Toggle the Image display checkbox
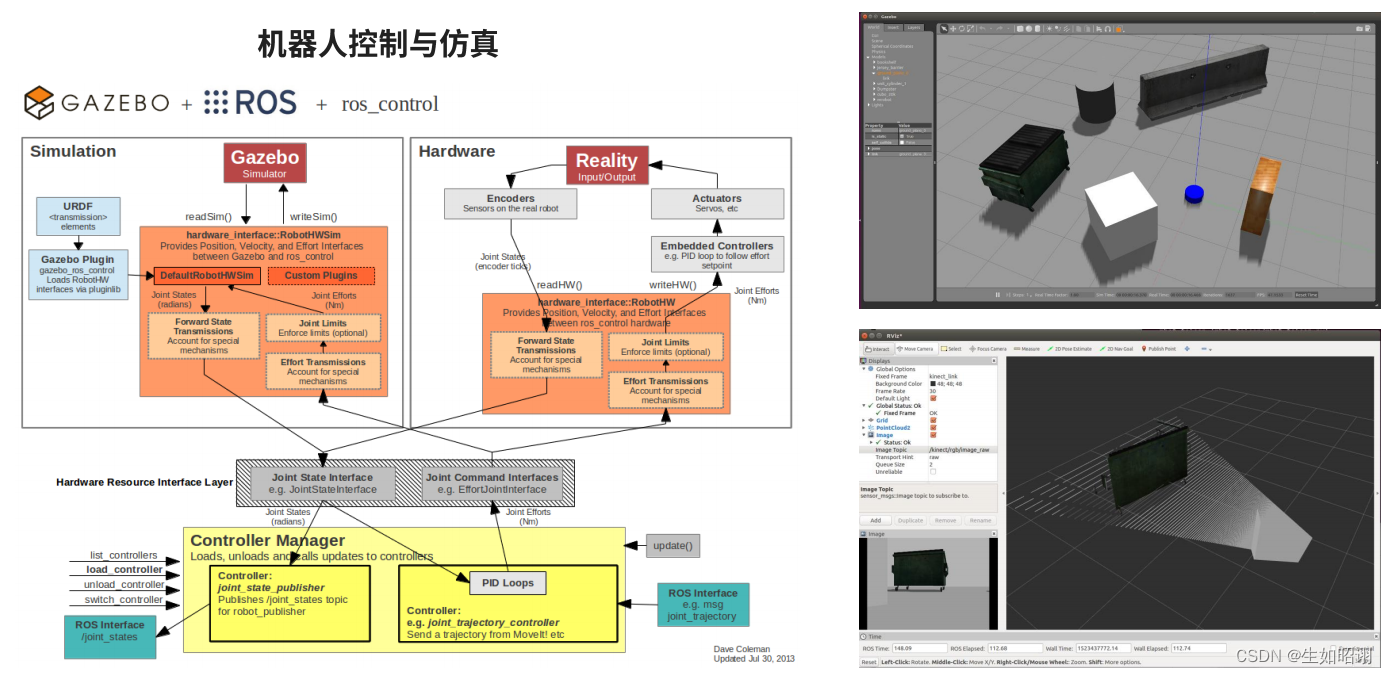 tap(933, 435)
